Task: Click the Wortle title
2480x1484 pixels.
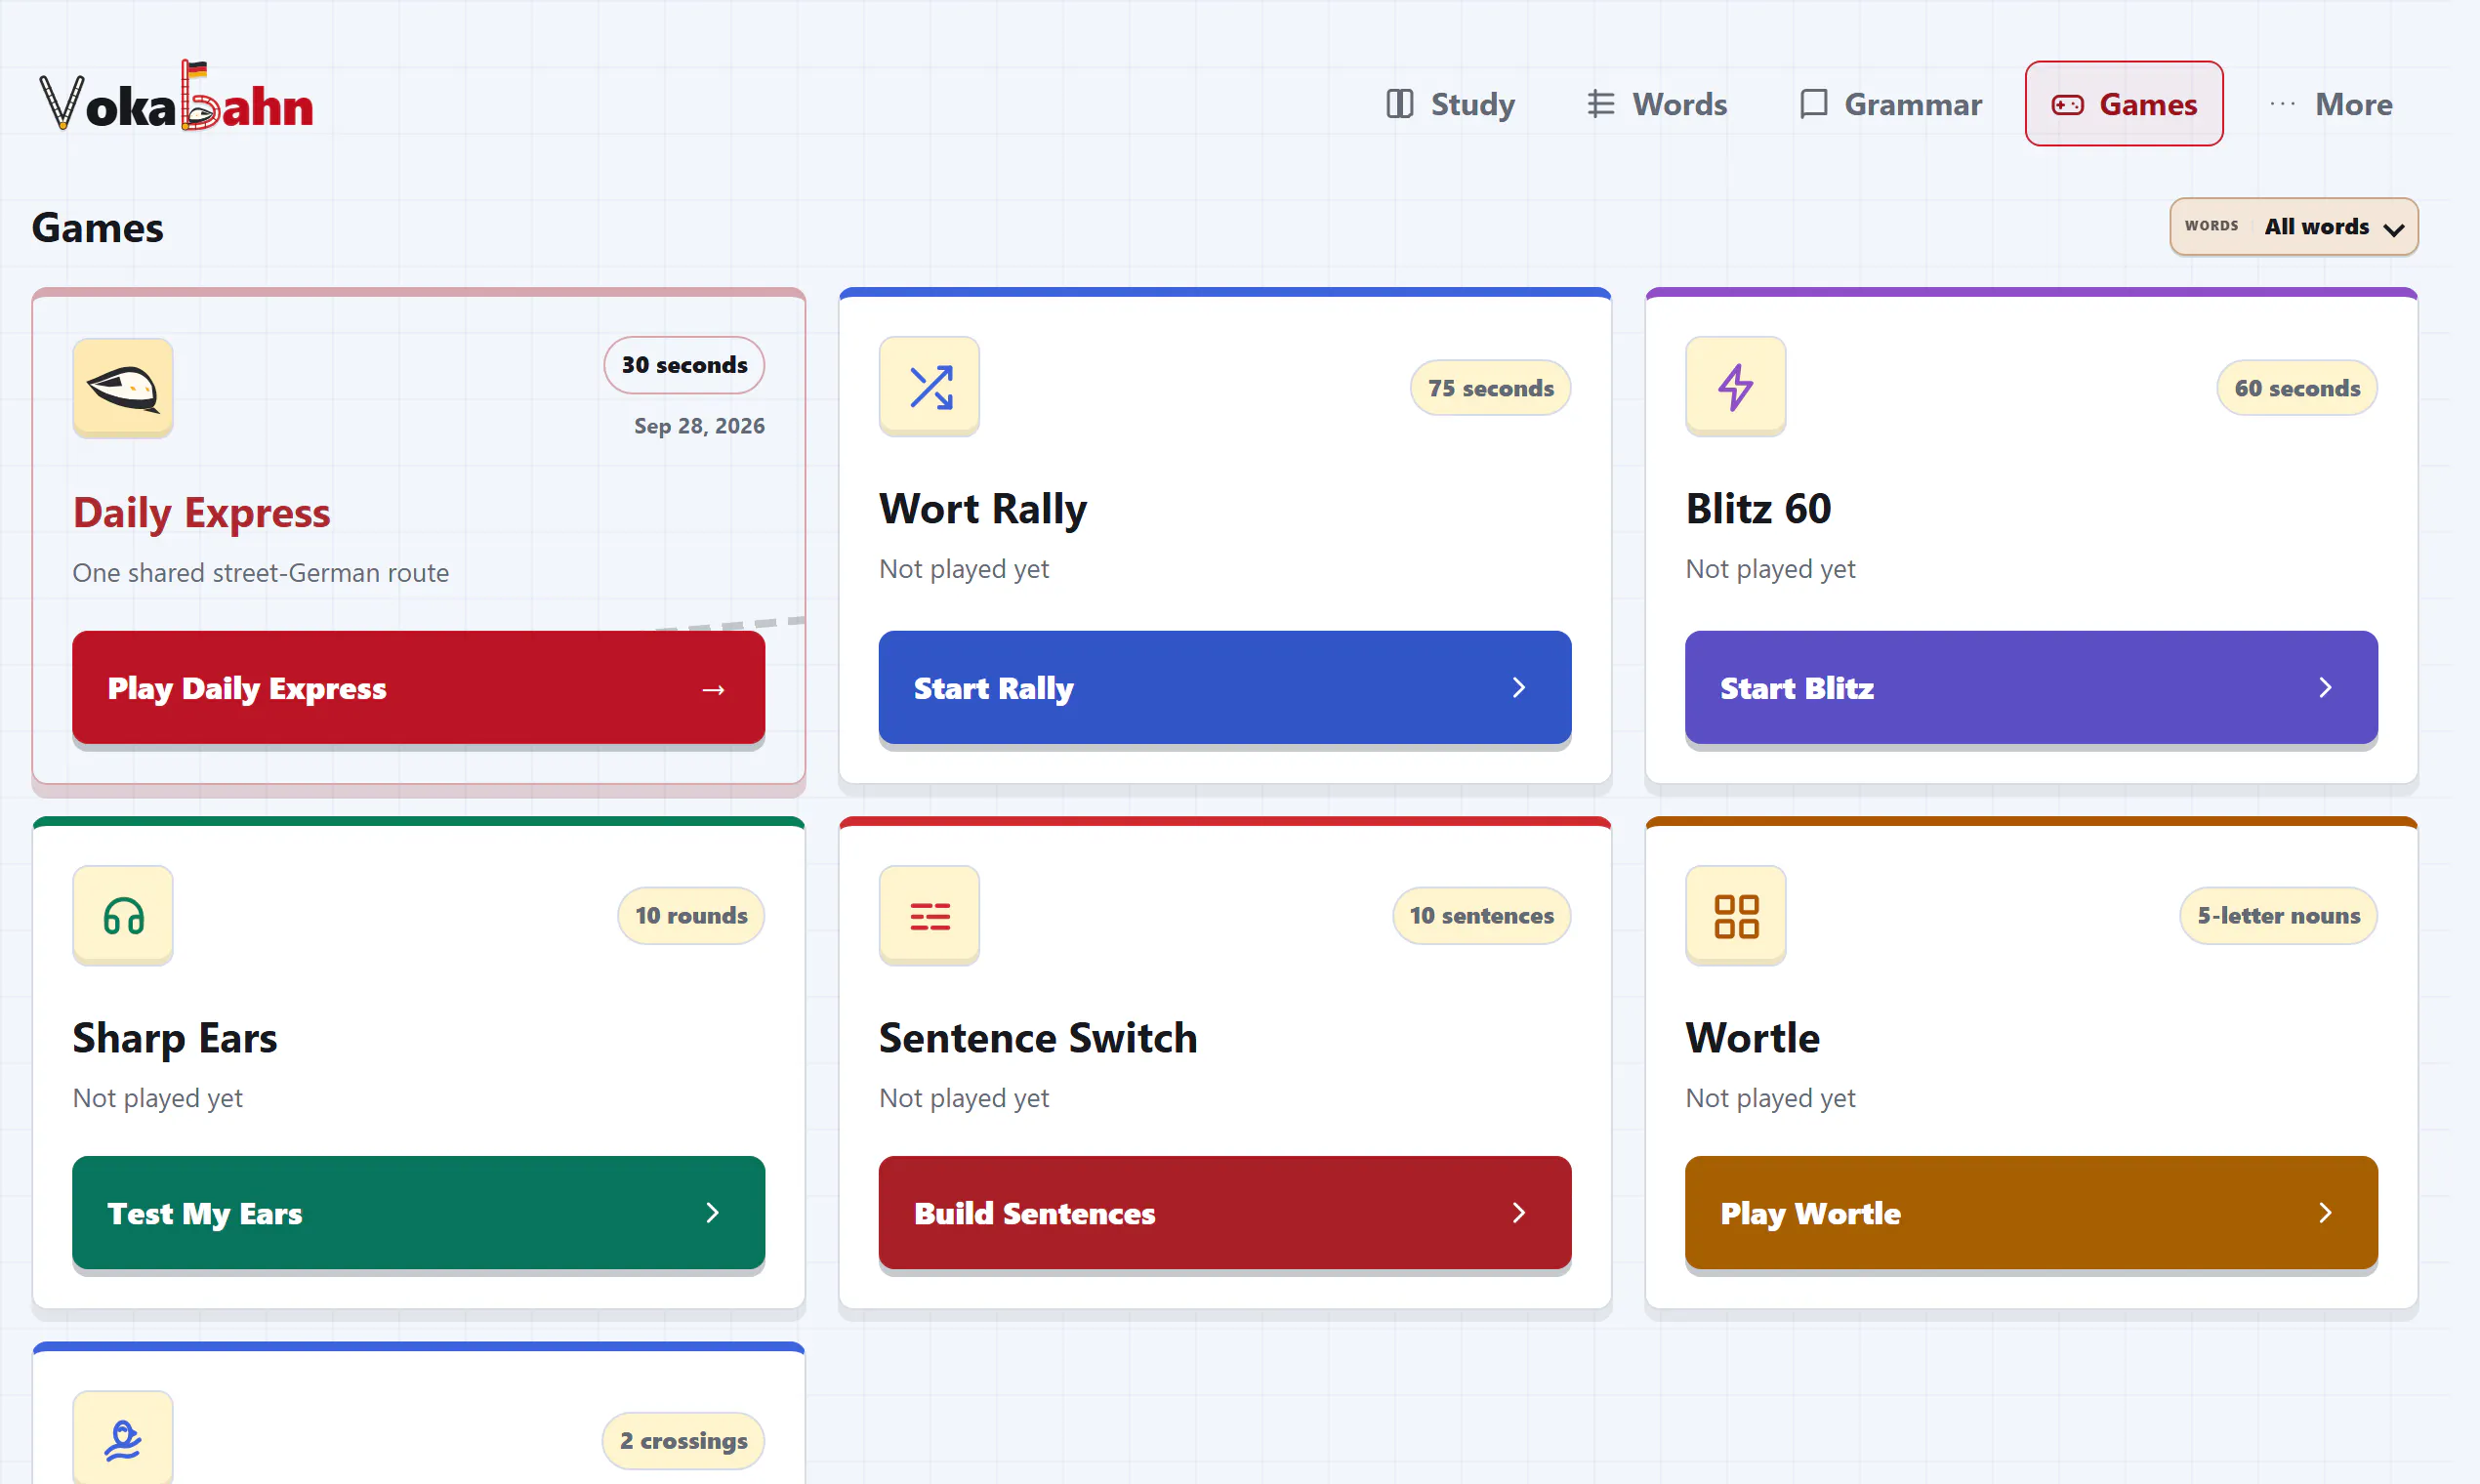Action: coord(1752,1038)
